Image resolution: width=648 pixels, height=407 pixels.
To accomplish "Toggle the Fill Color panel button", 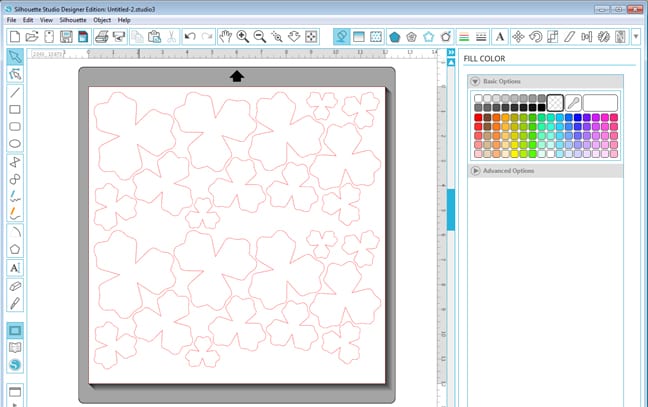I will click(341, 37).
